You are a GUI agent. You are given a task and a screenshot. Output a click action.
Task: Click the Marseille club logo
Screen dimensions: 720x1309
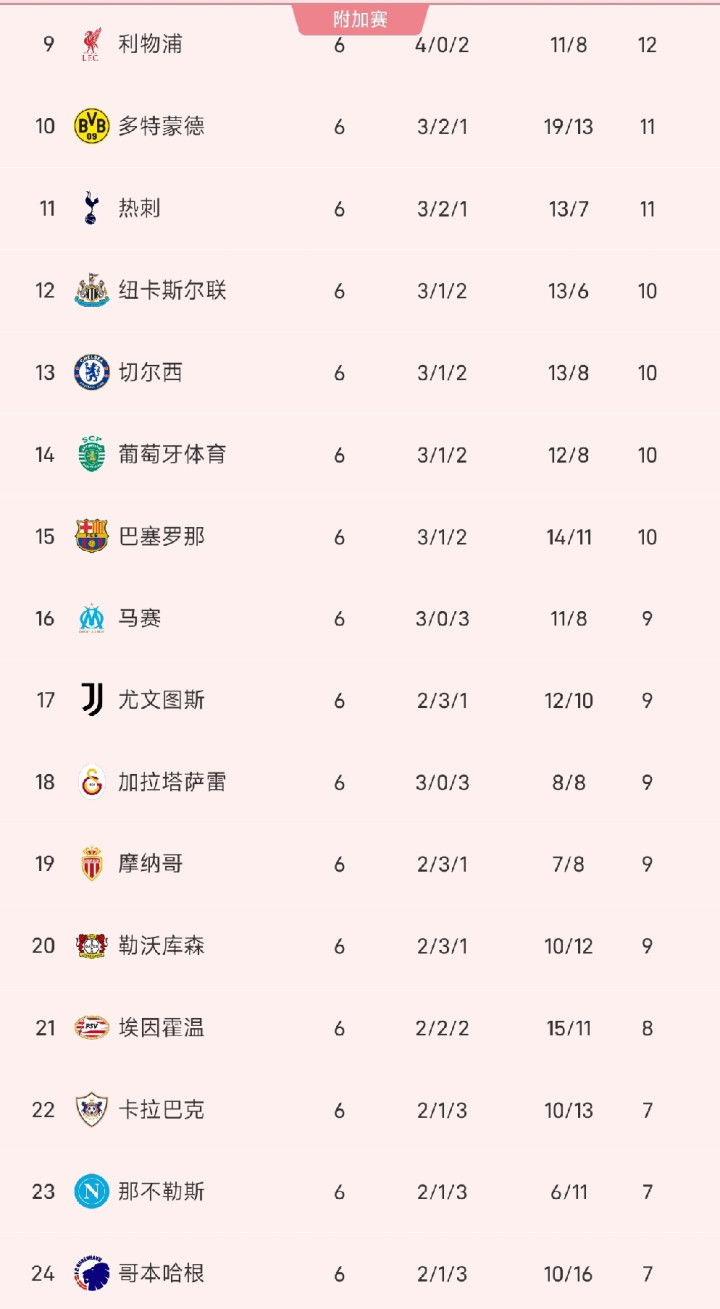[91, 619]
